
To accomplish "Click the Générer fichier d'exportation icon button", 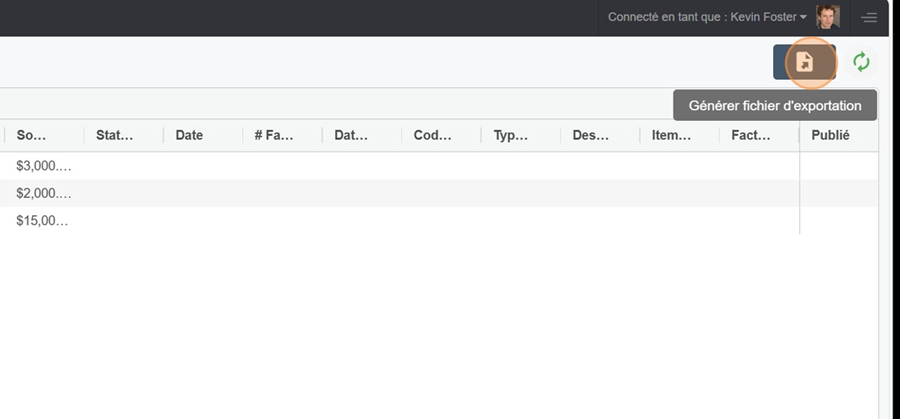I will click(x=804, y=62).
